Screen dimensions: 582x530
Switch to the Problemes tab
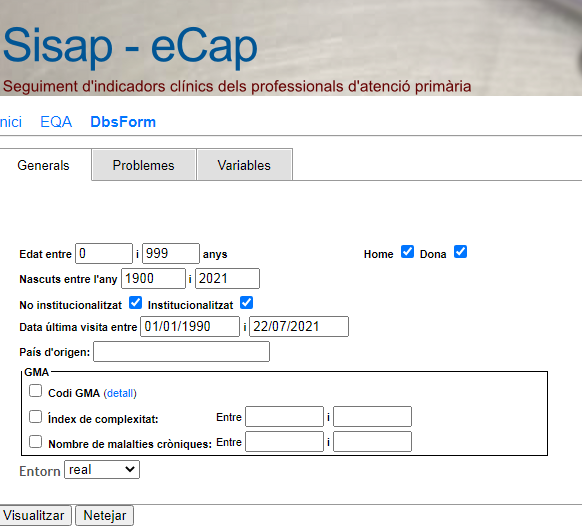(x=144, y=165)
